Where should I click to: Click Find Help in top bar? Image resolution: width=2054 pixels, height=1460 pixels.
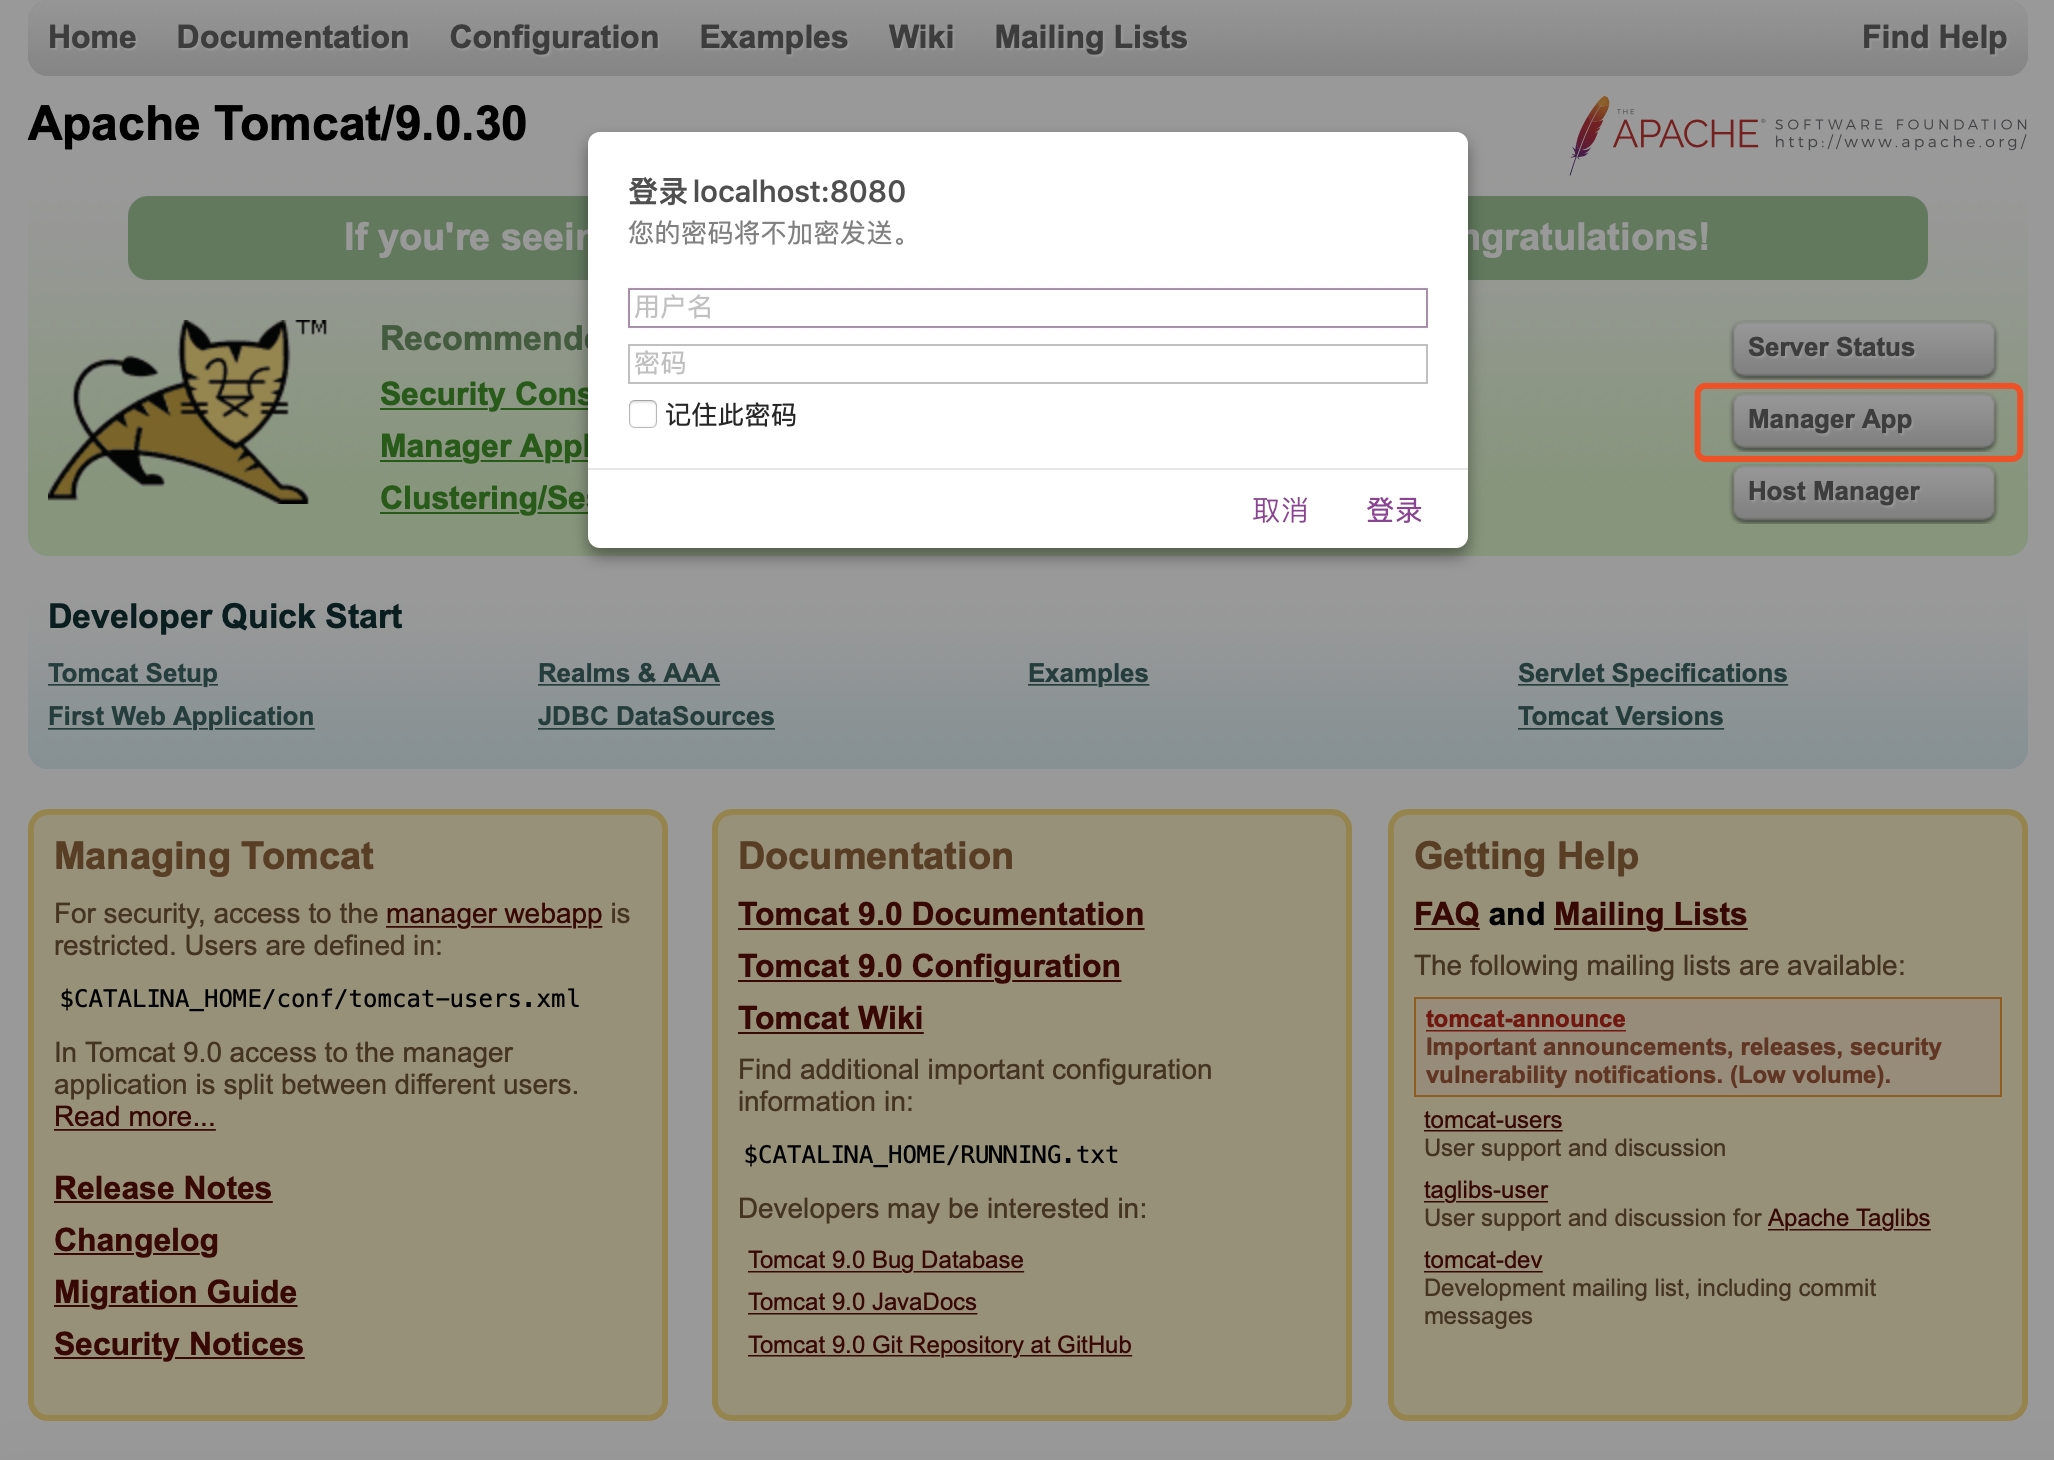[1933, 37]
